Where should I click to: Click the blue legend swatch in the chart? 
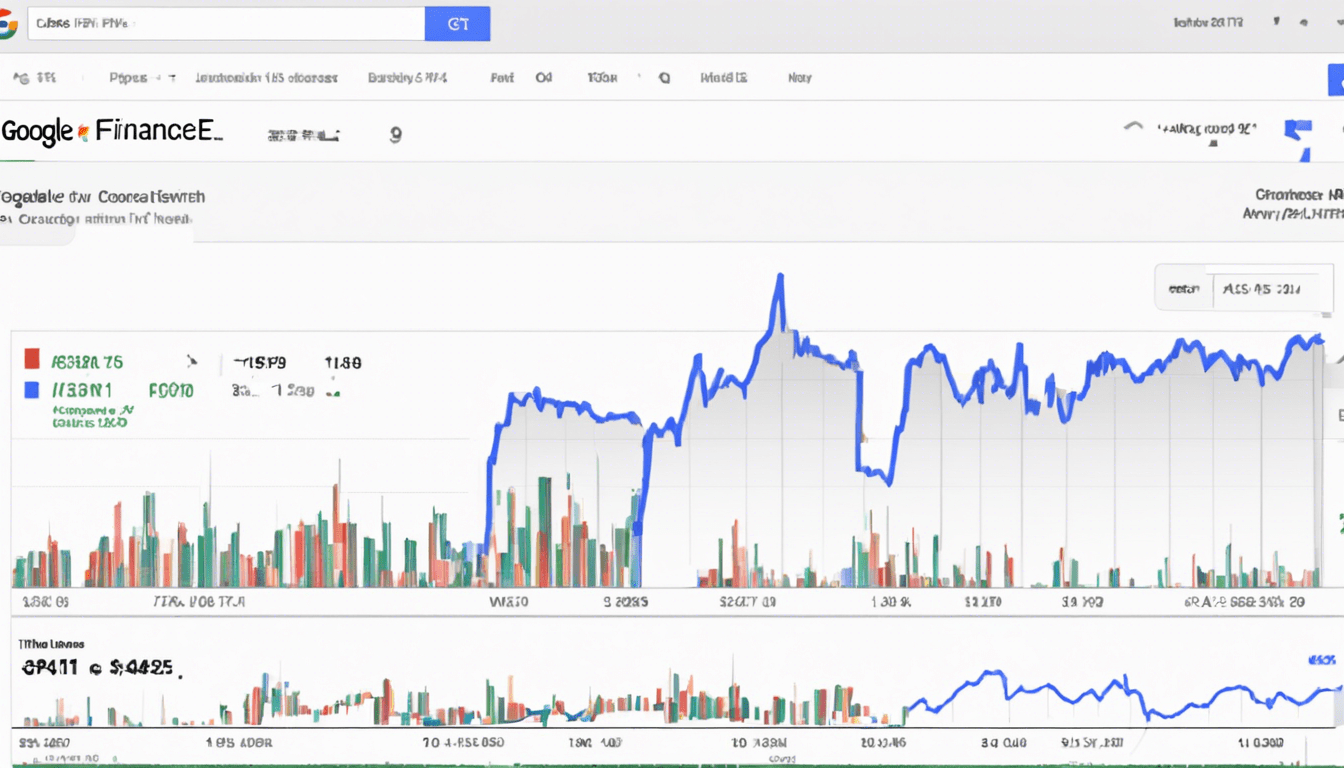(x=32, y=390)
